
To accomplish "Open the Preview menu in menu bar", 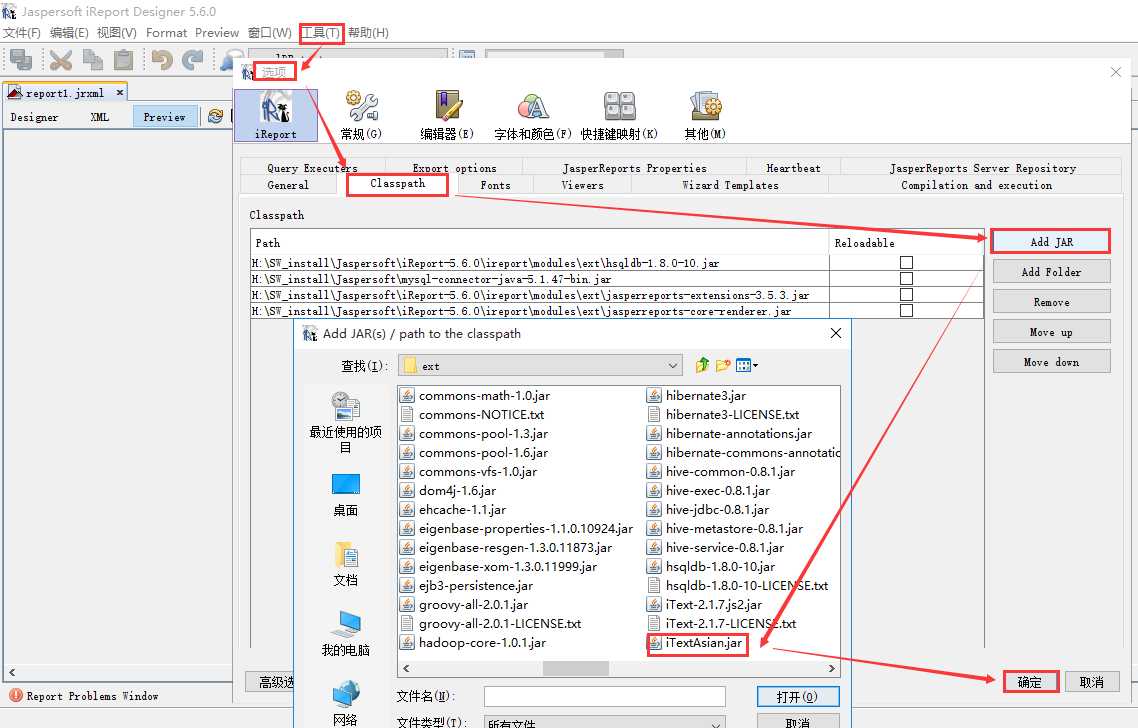I will pos(216,33).
